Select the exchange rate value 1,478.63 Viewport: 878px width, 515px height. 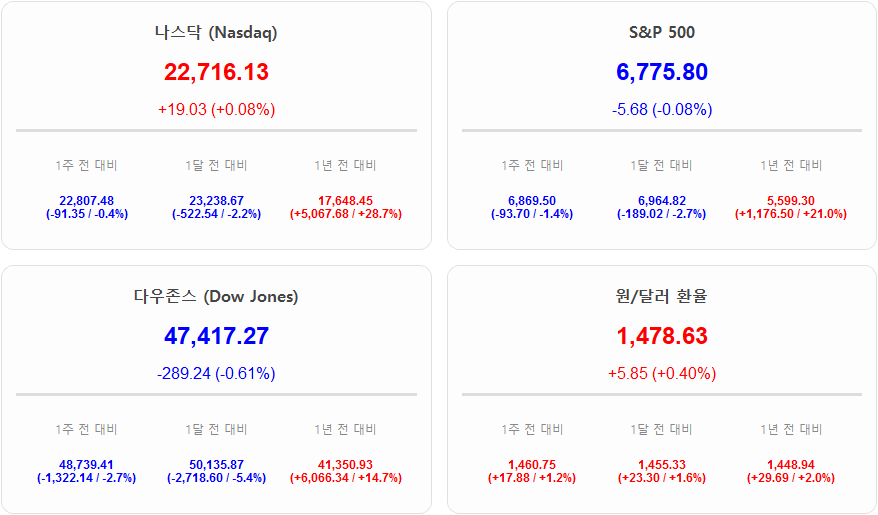(661, 336)
